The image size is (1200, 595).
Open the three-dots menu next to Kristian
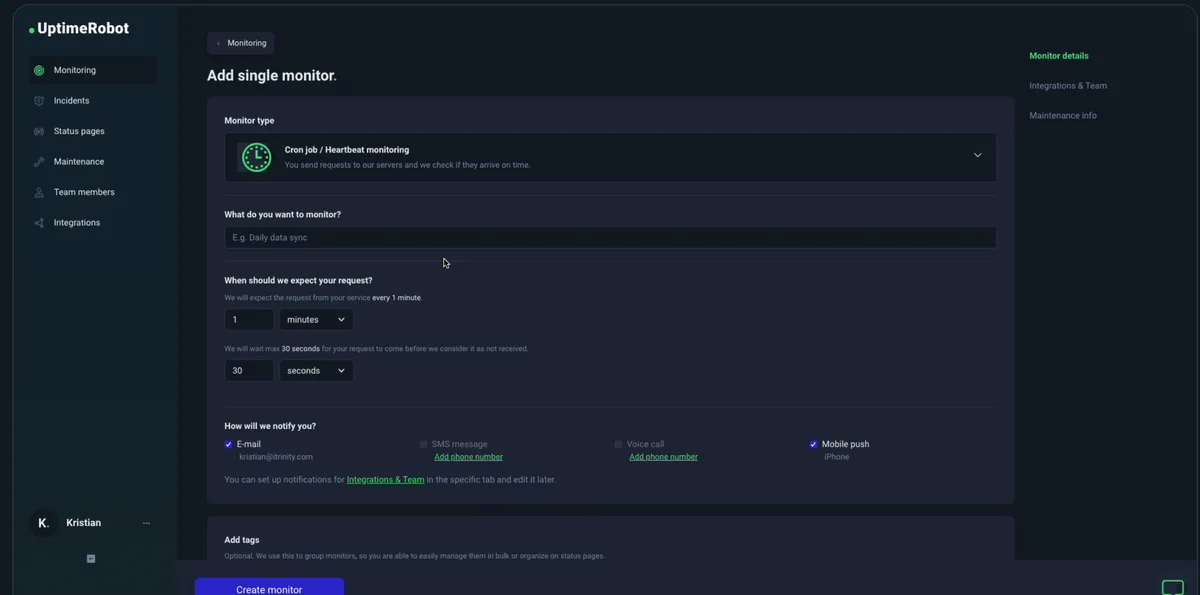click(x=146, y=523)
